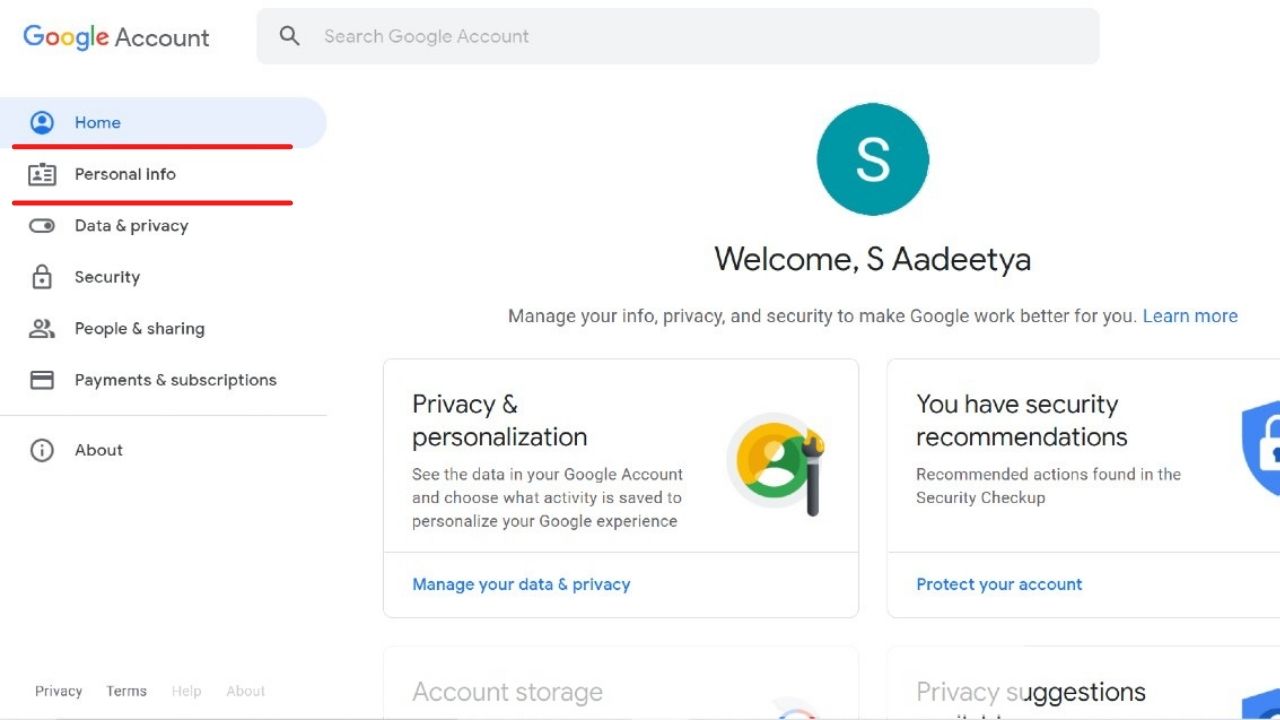Open the Terms footer link
Image resolution: width=1280 pixels, height=720 pixels.
127,691
